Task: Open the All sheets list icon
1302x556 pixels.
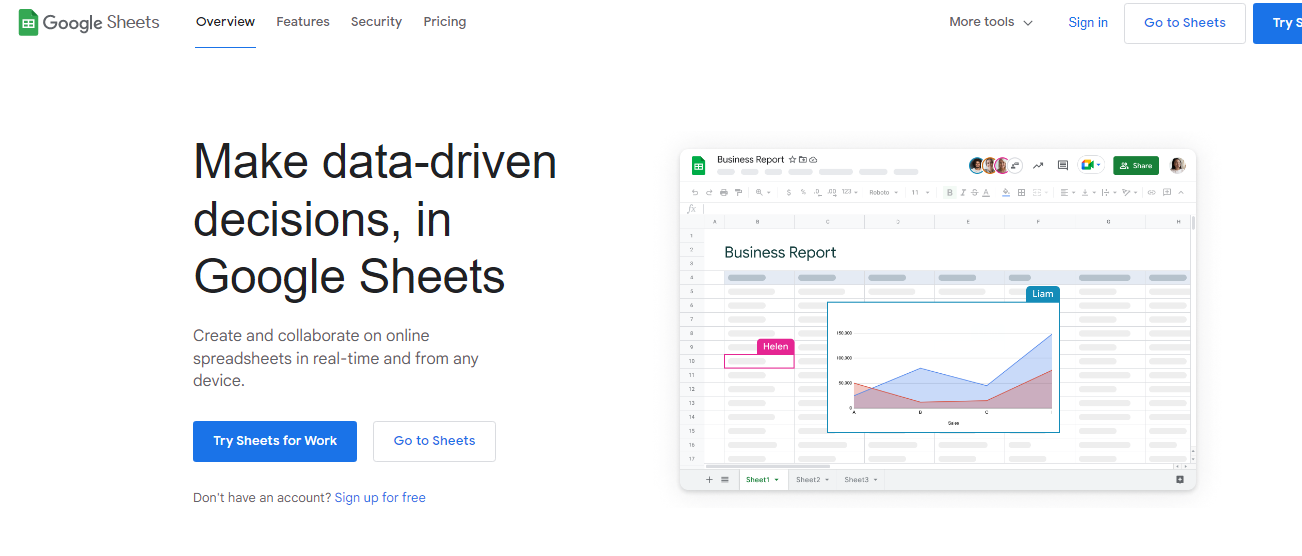Action: coord(725,480)
